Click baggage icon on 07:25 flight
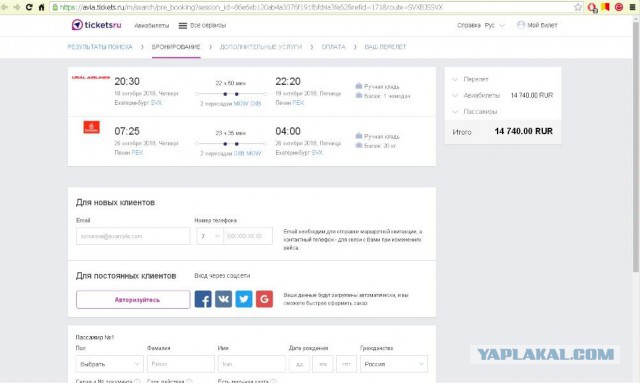This screenshot has height=384, width=640. (359, 145)
